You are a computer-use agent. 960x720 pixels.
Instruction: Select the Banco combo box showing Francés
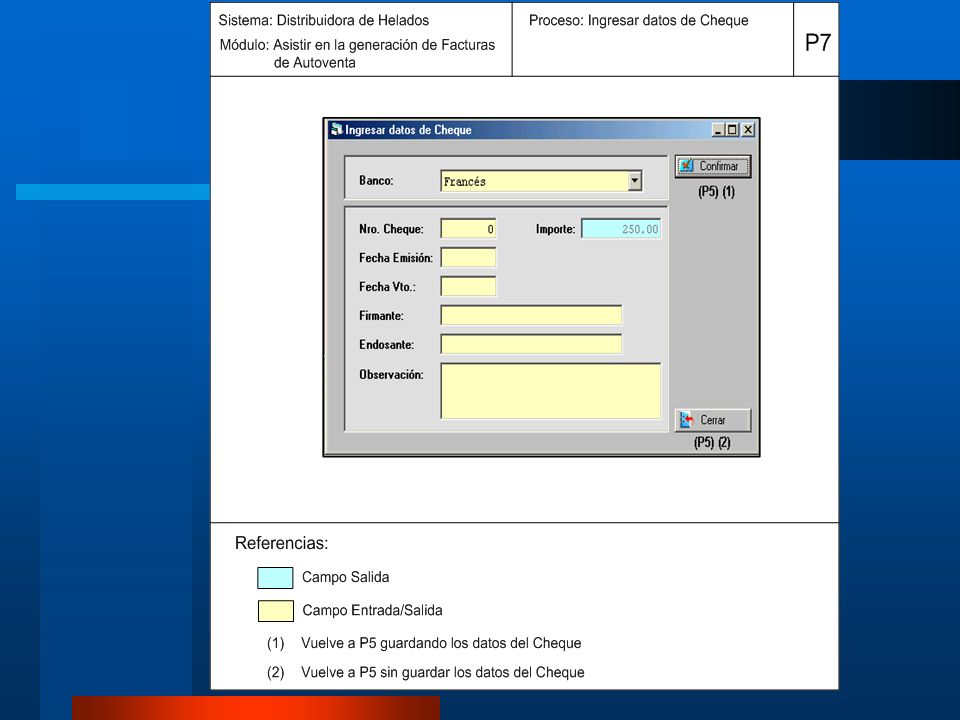coord(541,181)
